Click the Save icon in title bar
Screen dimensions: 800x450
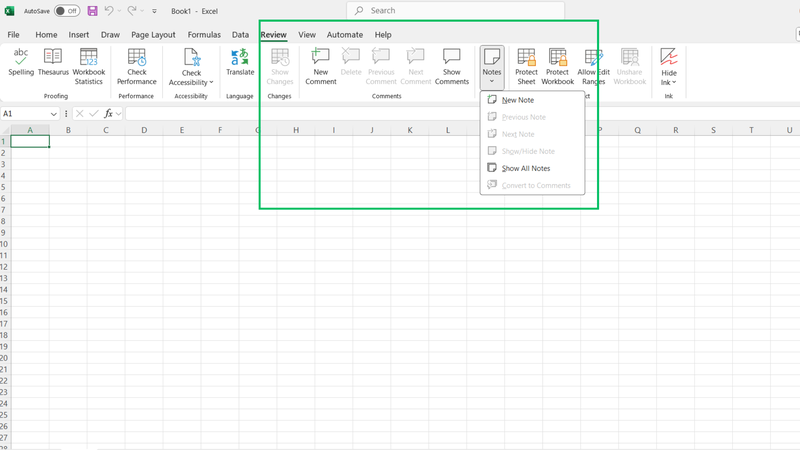(x=92, y=11)
